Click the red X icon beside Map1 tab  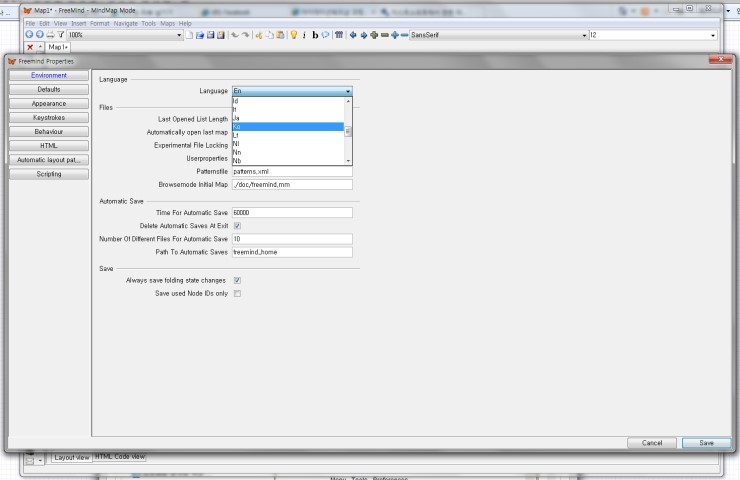31,47
